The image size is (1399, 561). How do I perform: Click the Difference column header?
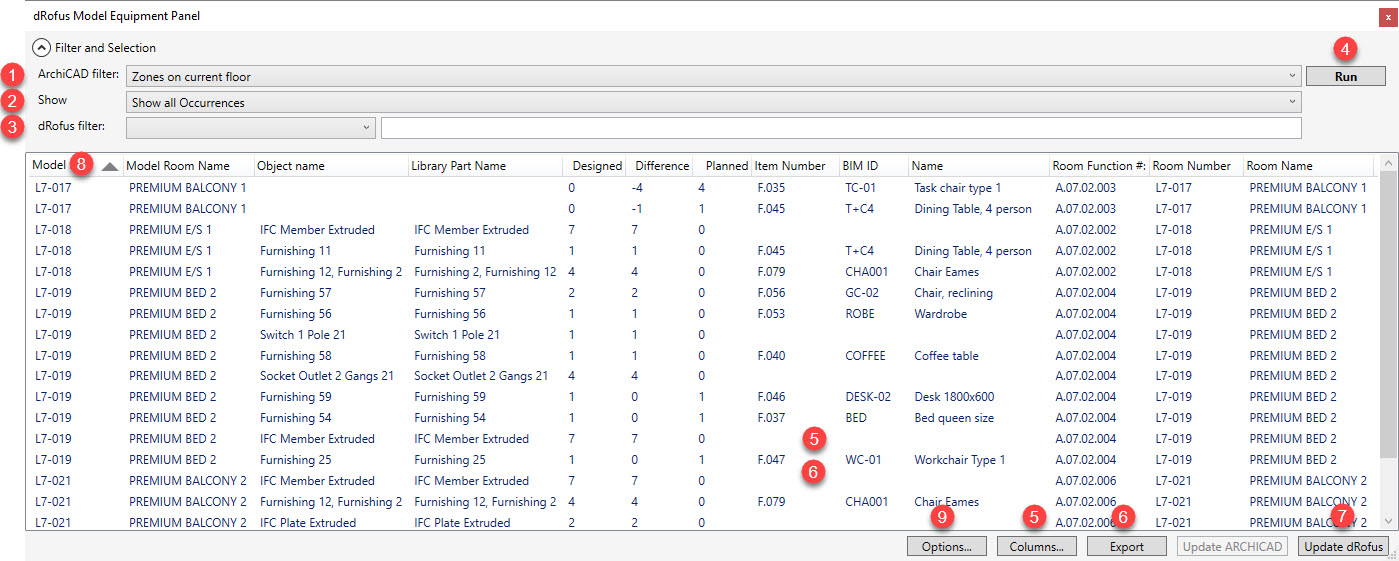point(661,166)
